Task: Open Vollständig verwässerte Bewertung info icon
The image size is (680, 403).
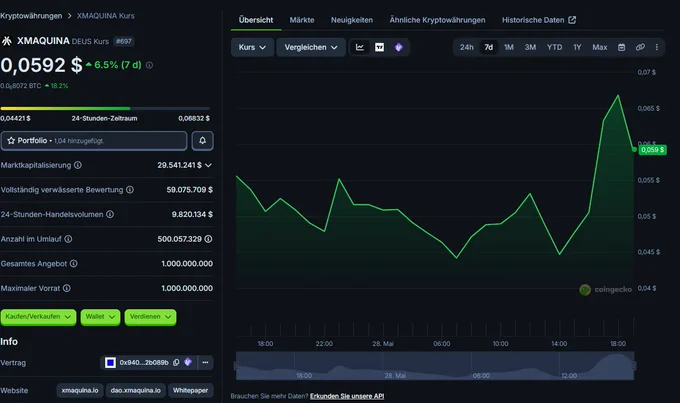Action: tap(130, 190)
